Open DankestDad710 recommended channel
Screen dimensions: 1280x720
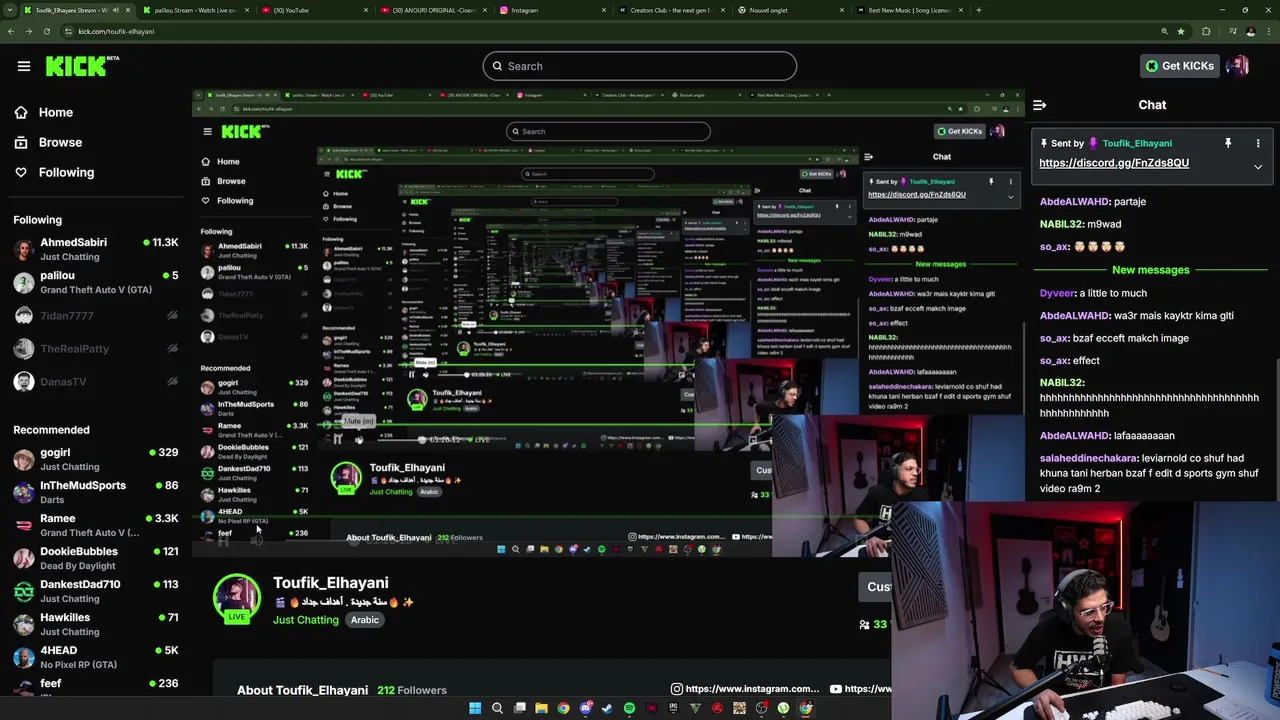click(97, 591)
